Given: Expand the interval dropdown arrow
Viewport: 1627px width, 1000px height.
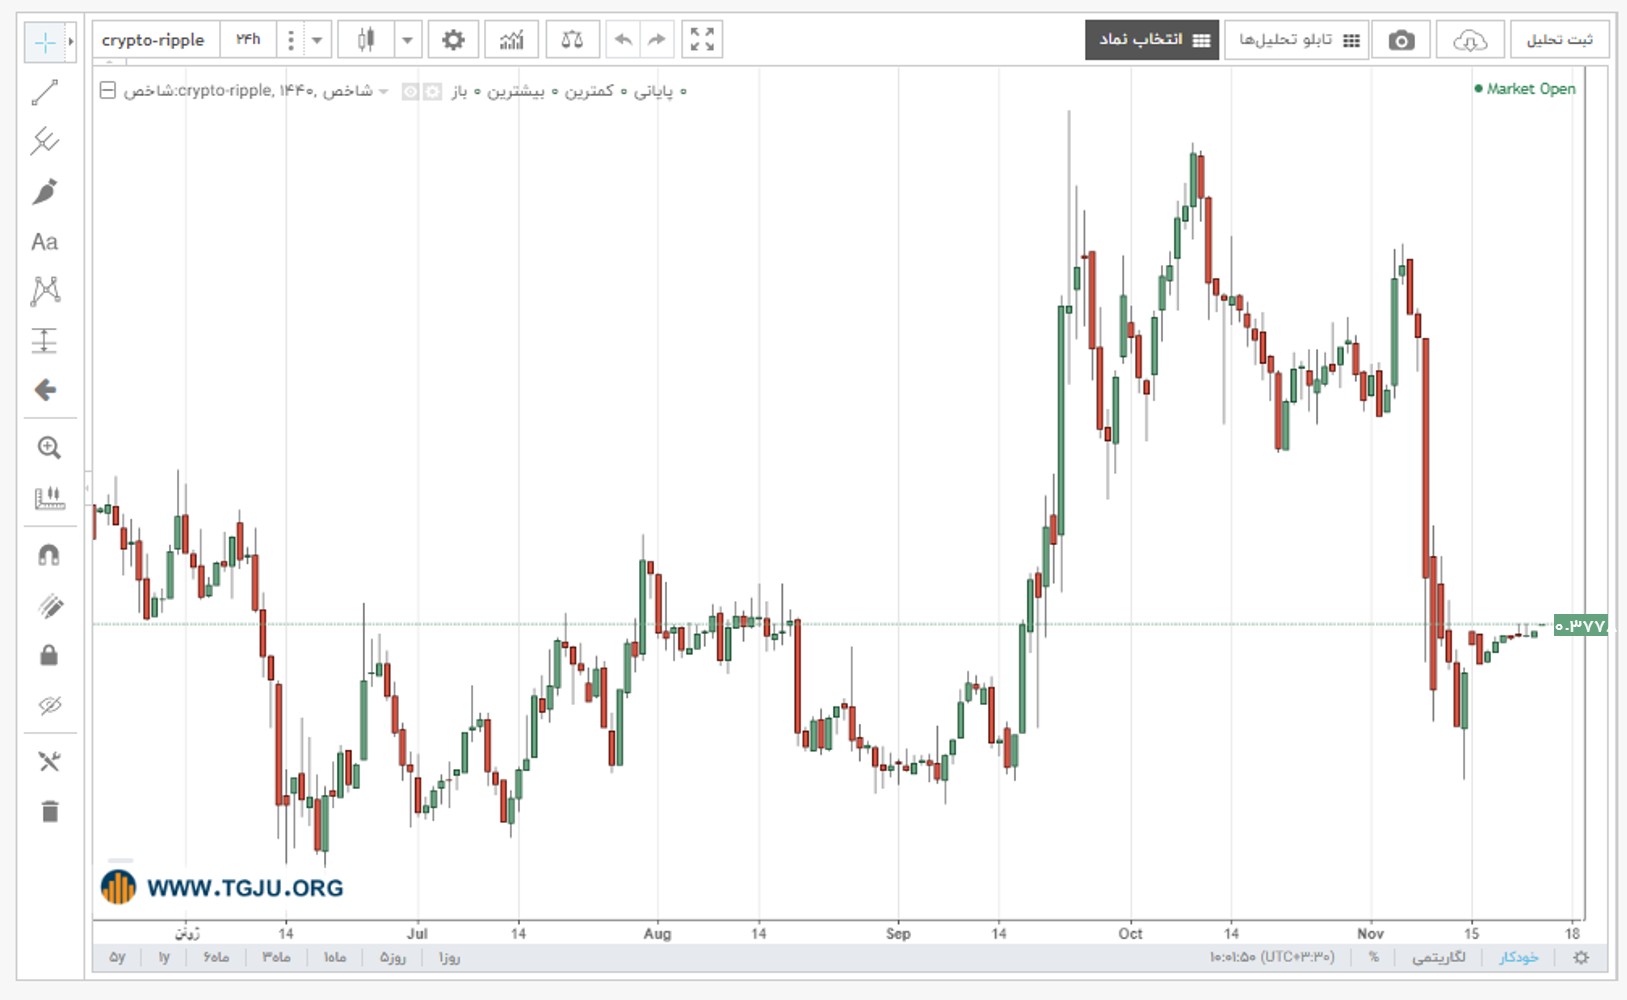Looking at the screenshot, I should [x=317, y=40].
